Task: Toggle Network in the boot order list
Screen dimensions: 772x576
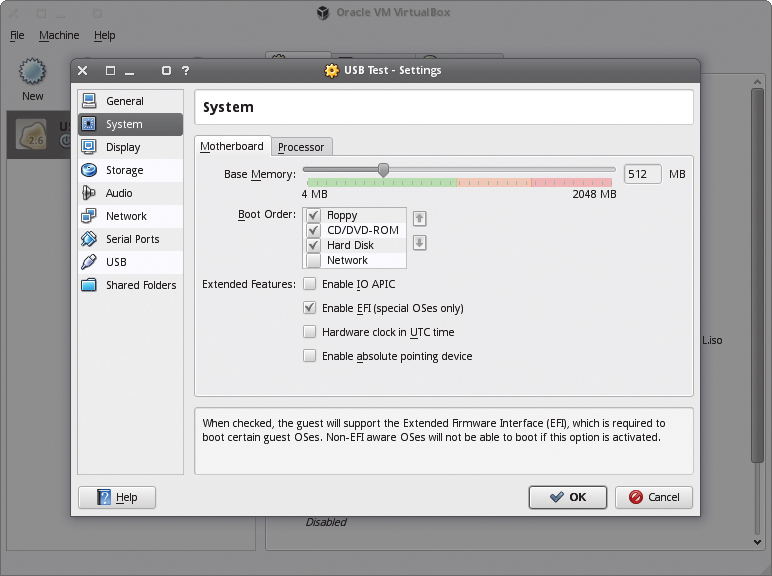Action: (x=314, y=260)
